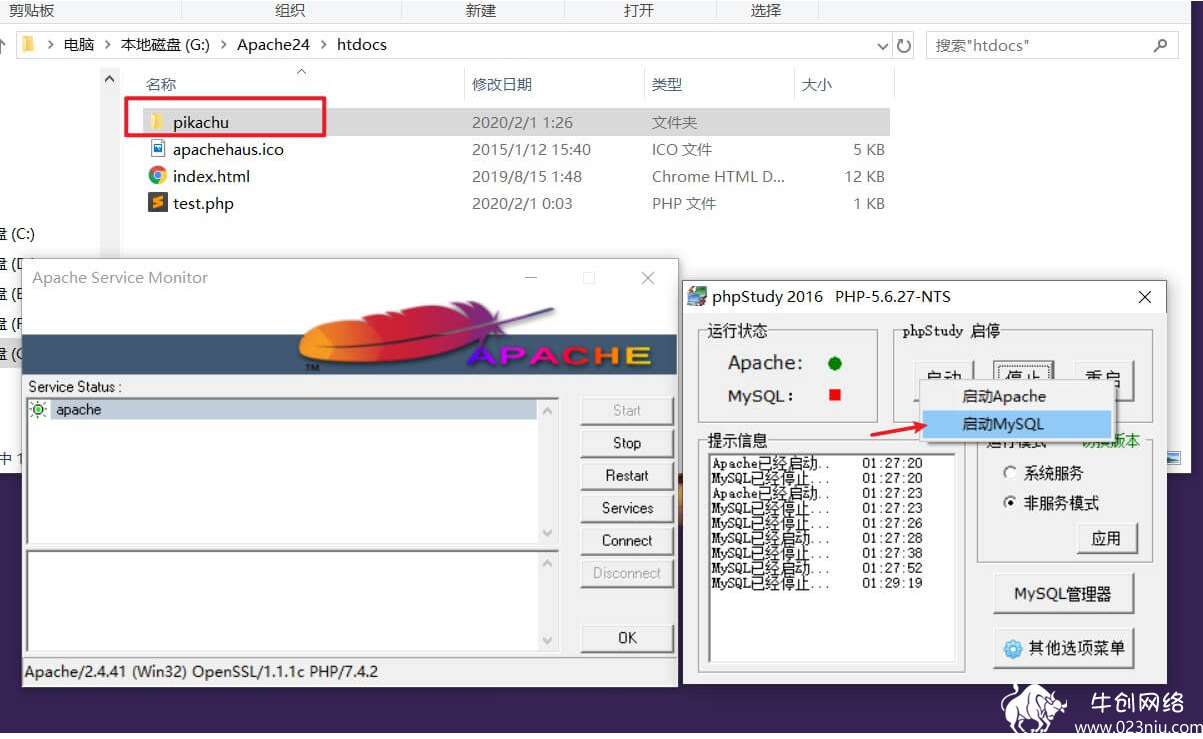Click OK in Apache Service Monitor
1203x739 pixels.
[x=627, y=637]
